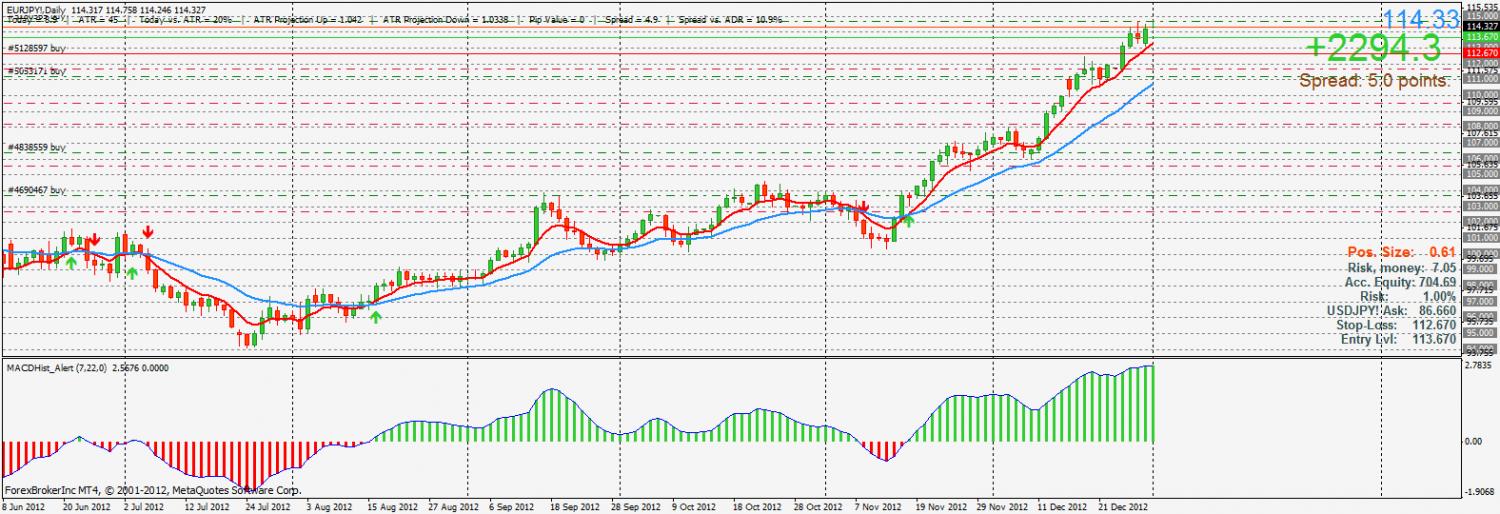
Task: Select the green up arrow near 19 Nov 2012
Action: (909, 221)
